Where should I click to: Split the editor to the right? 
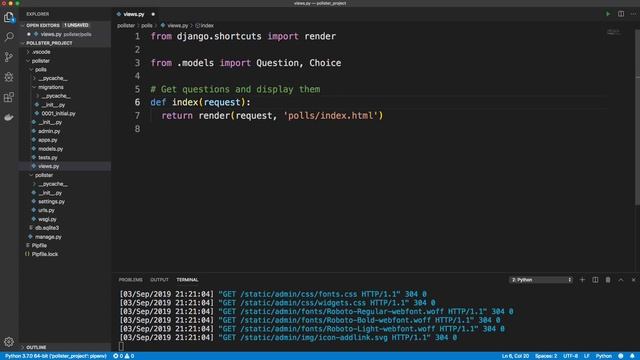click(x=621, y=14)
